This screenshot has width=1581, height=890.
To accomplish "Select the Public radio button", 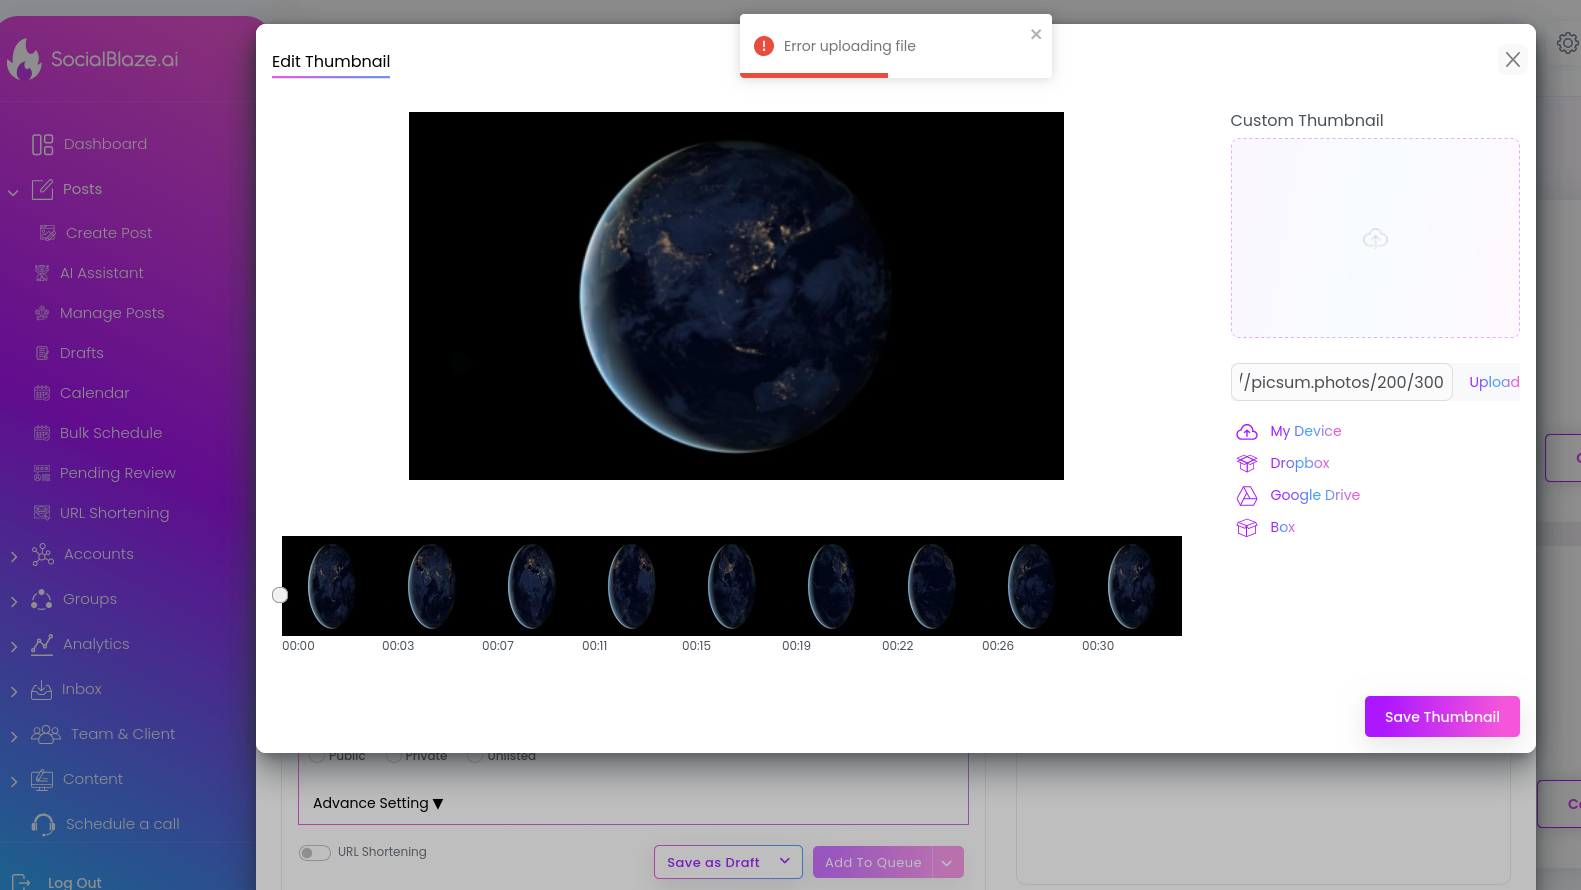I will click(x=317, y=757).
